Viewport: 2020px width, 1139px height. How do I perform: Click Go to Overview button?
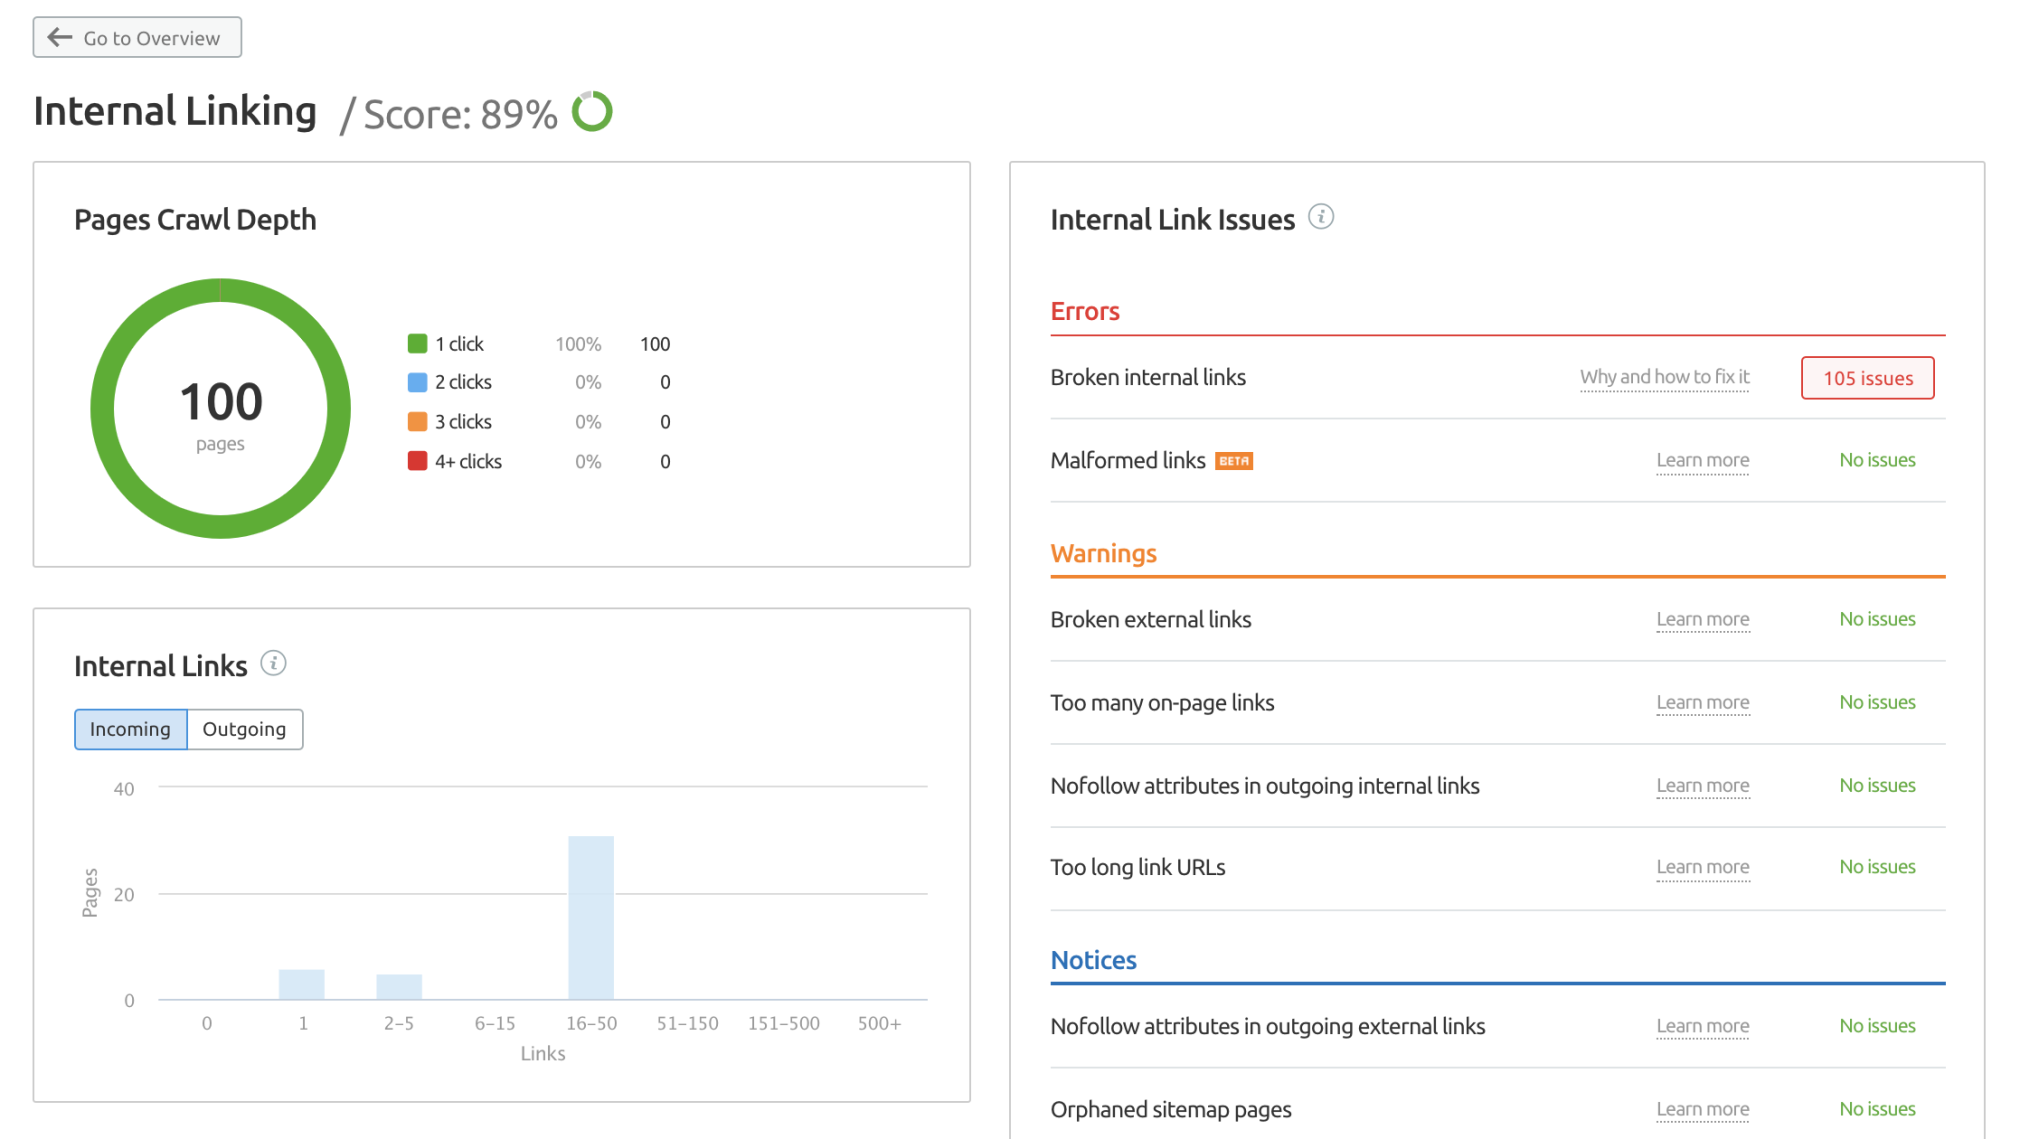[x=137, y=36]
